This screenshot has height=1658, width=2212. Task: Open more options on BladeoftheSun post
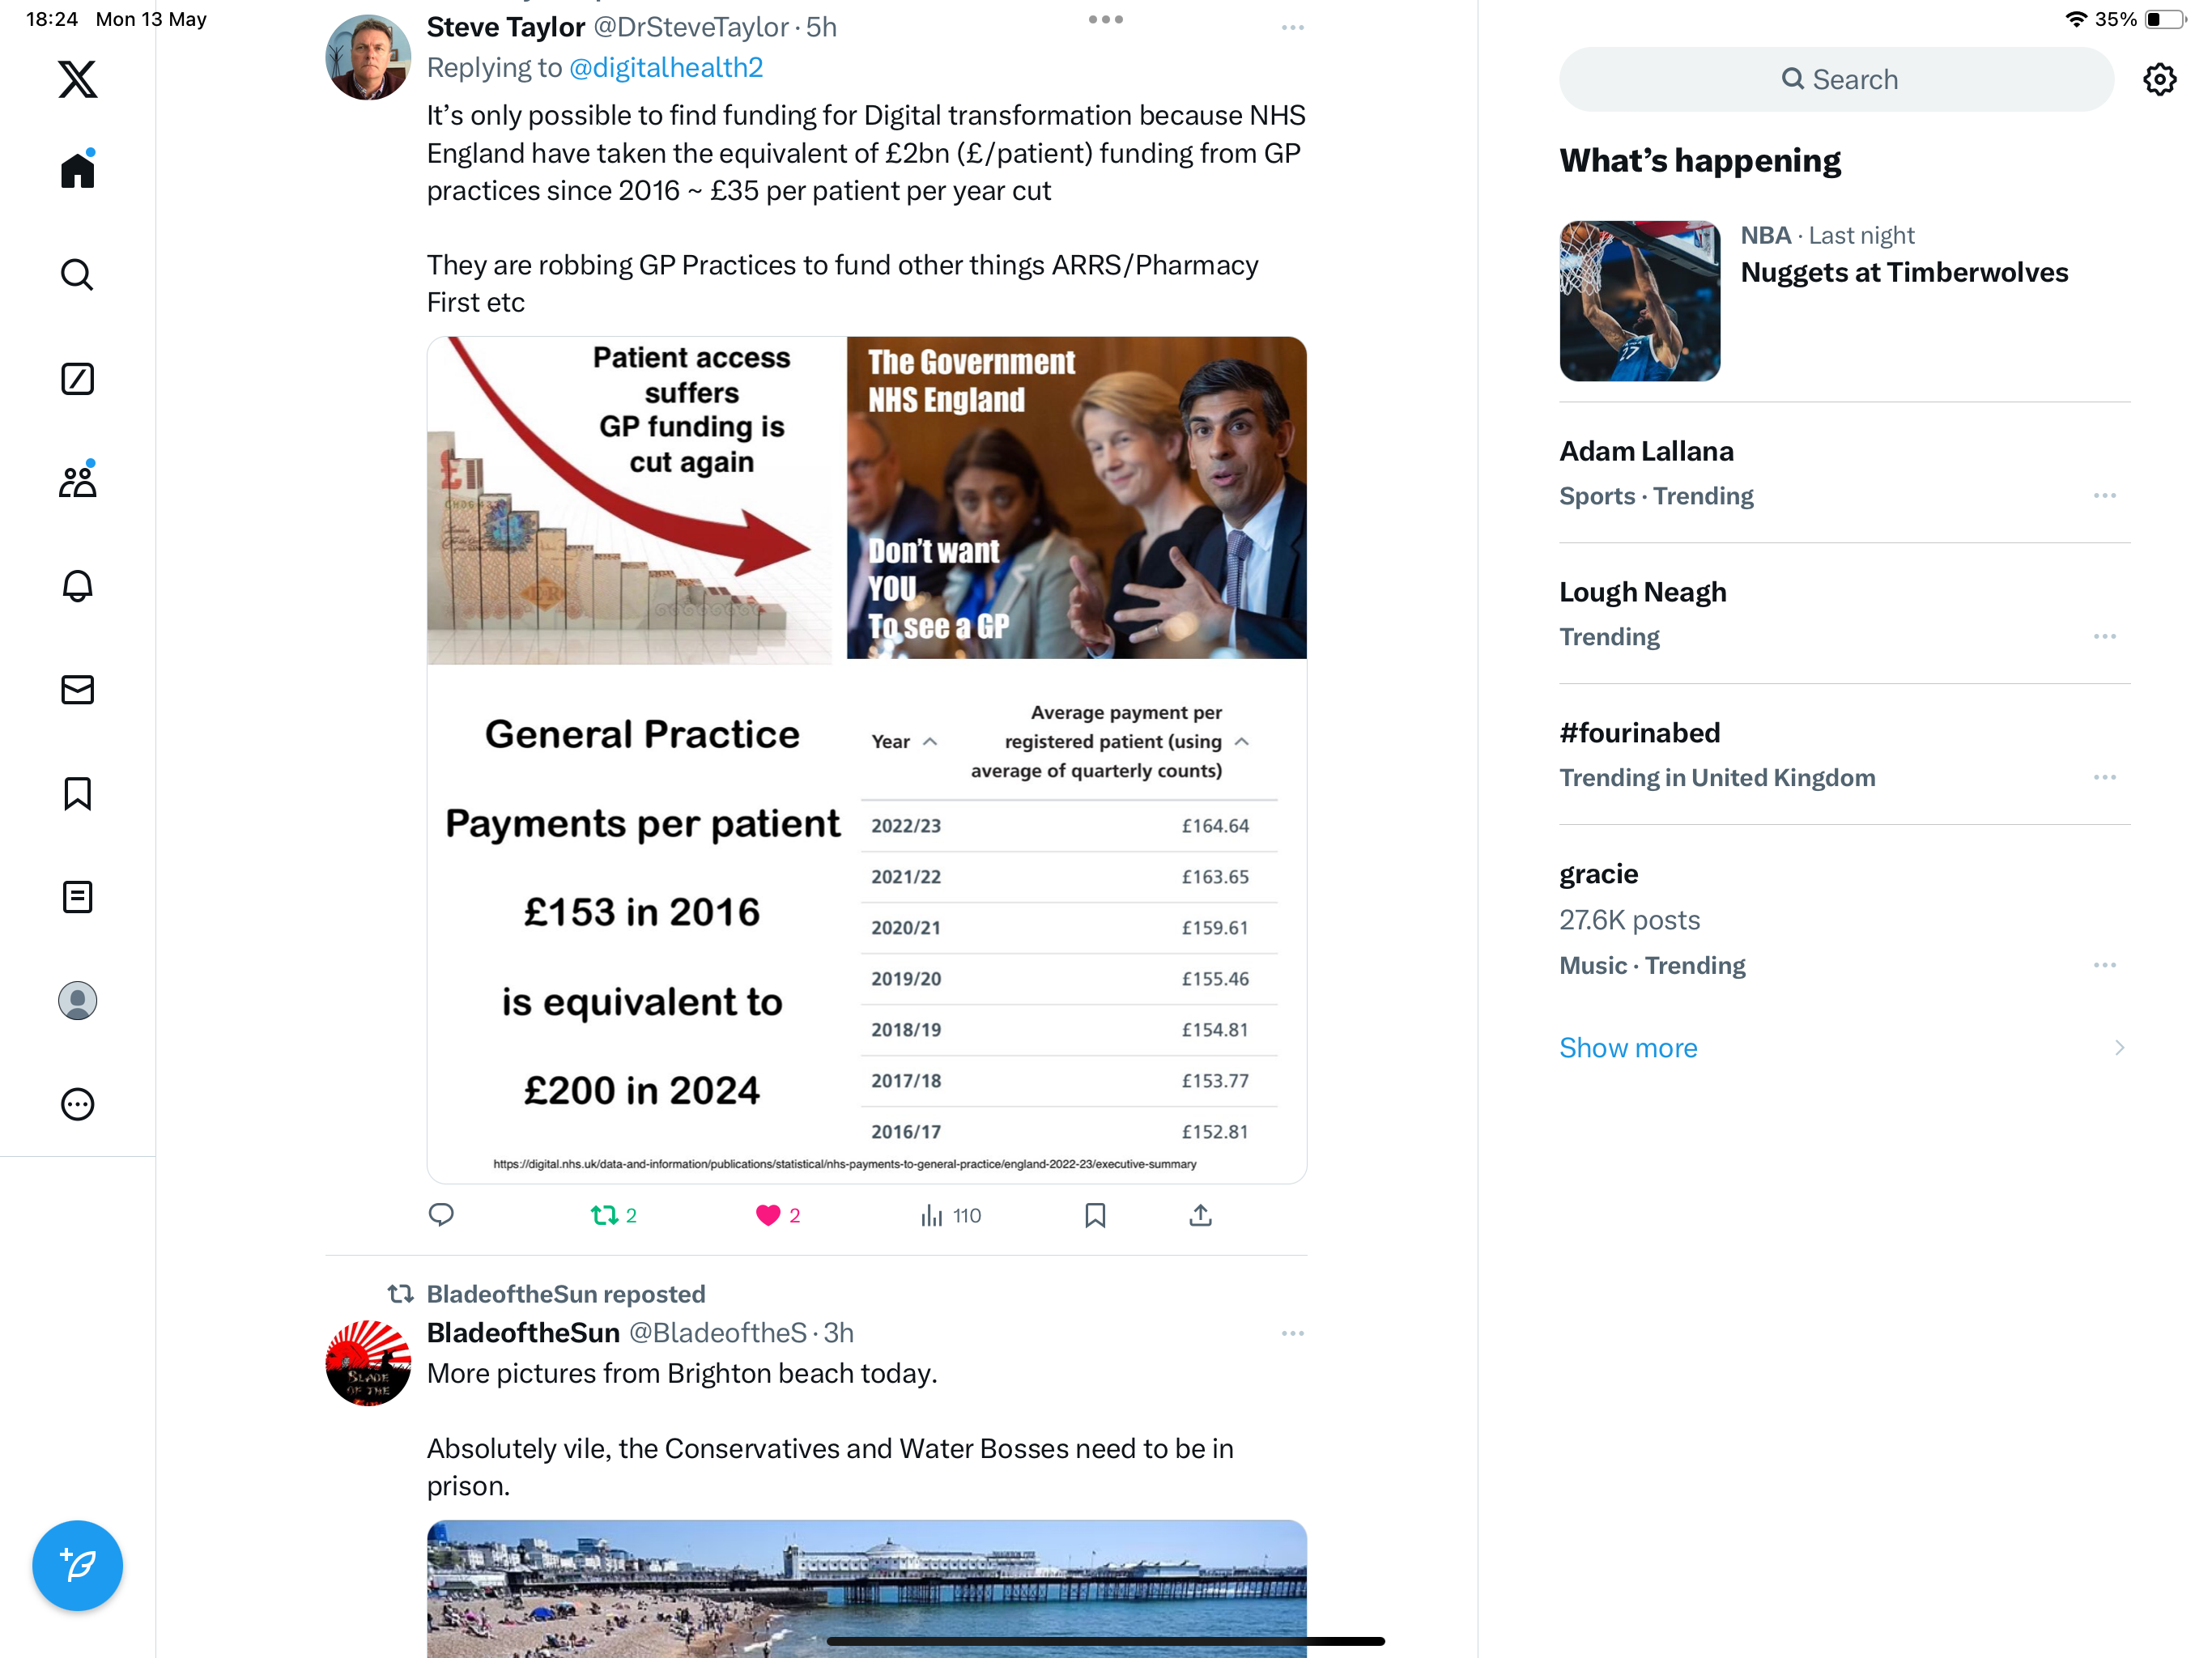(x=1292, y=1333)
